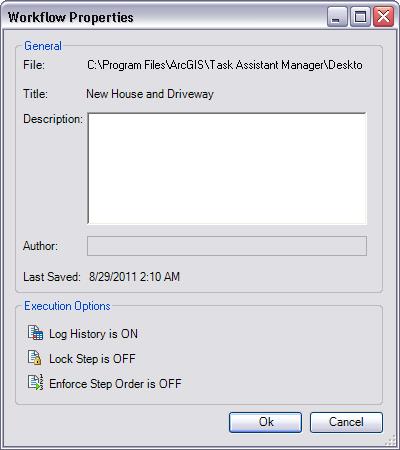
Task: Maximize the Workflow Properties window
Action: 360,17
